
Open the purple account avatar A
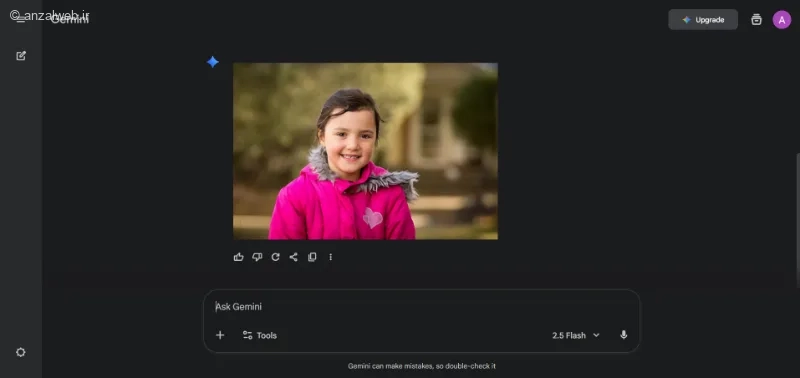(x=782, y=19)
